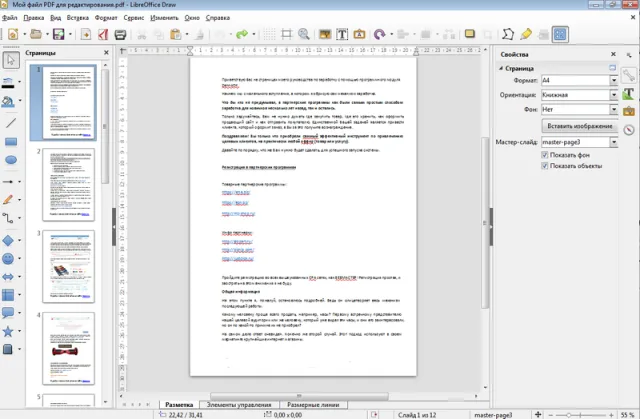640x419 pixels.
Task: Open the Файл menu
Action: coord(9,18)
